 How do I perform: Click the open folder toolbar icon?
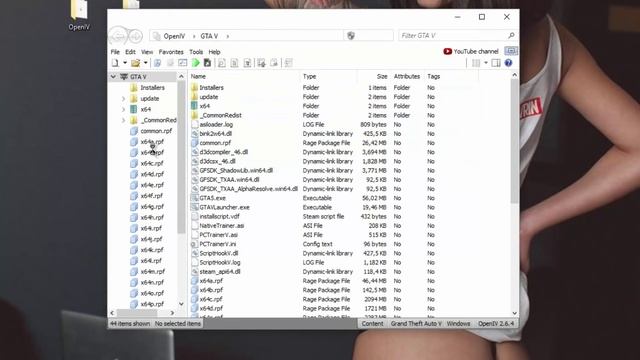click(136, 63)
